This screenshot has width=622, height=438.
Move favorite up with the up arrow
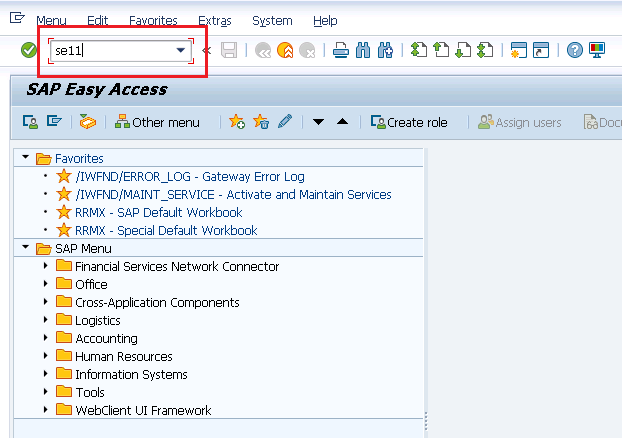tap(342, 122)
